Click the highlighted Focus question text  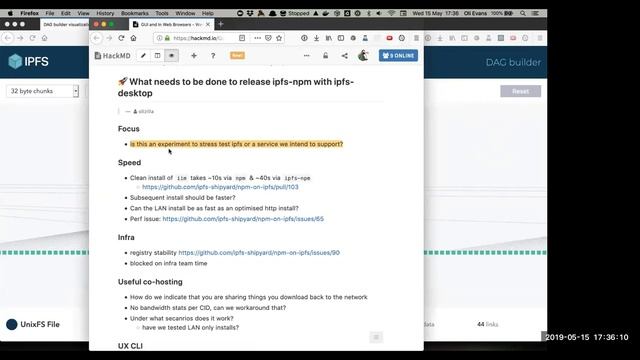tap(236, 144)
